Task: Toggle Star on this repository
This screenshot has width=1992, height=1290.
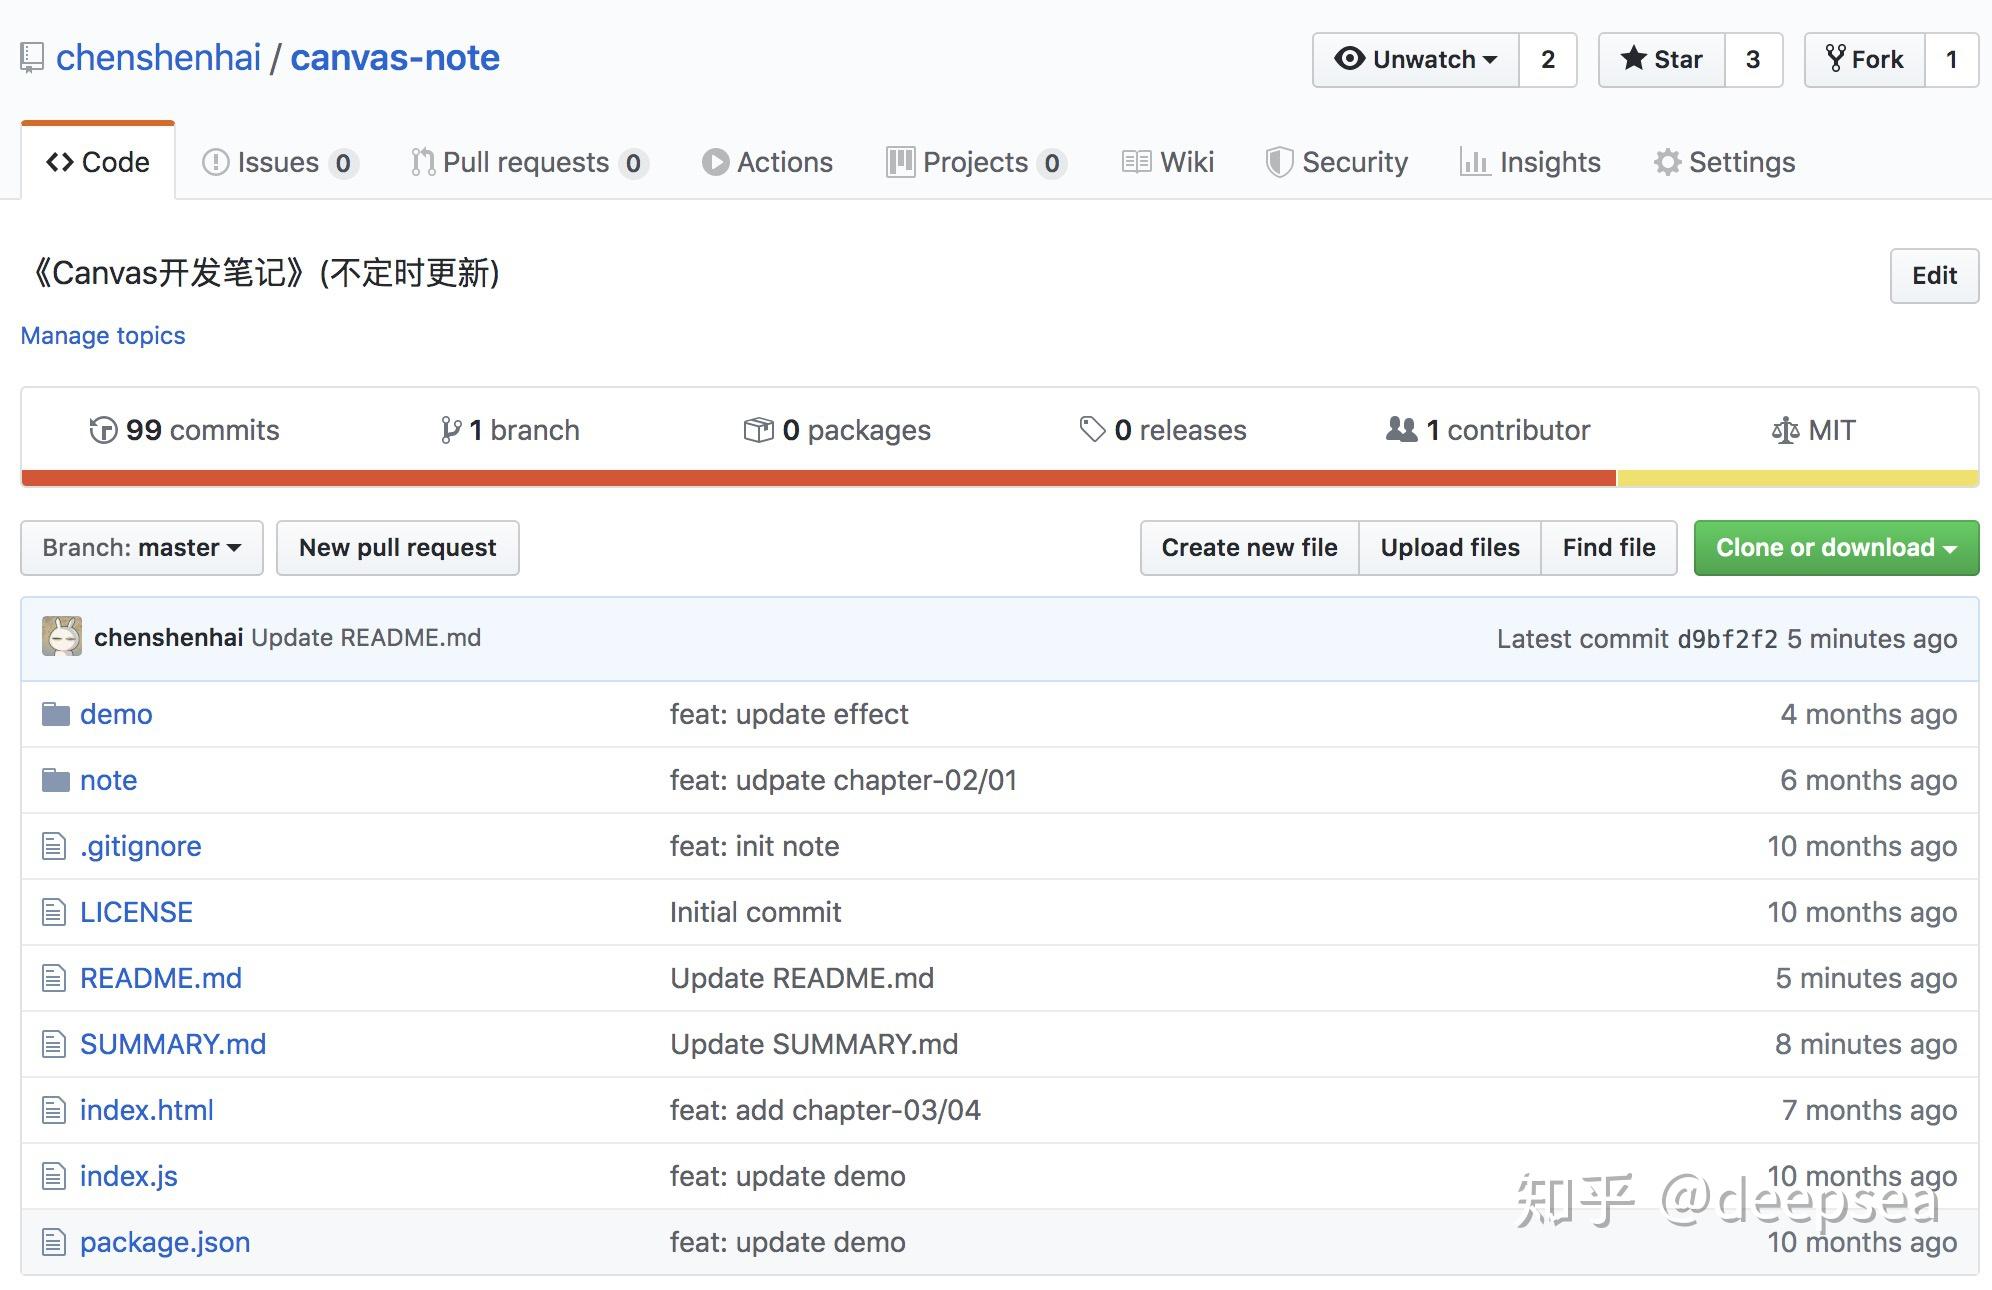Action: click(1661, 60)
